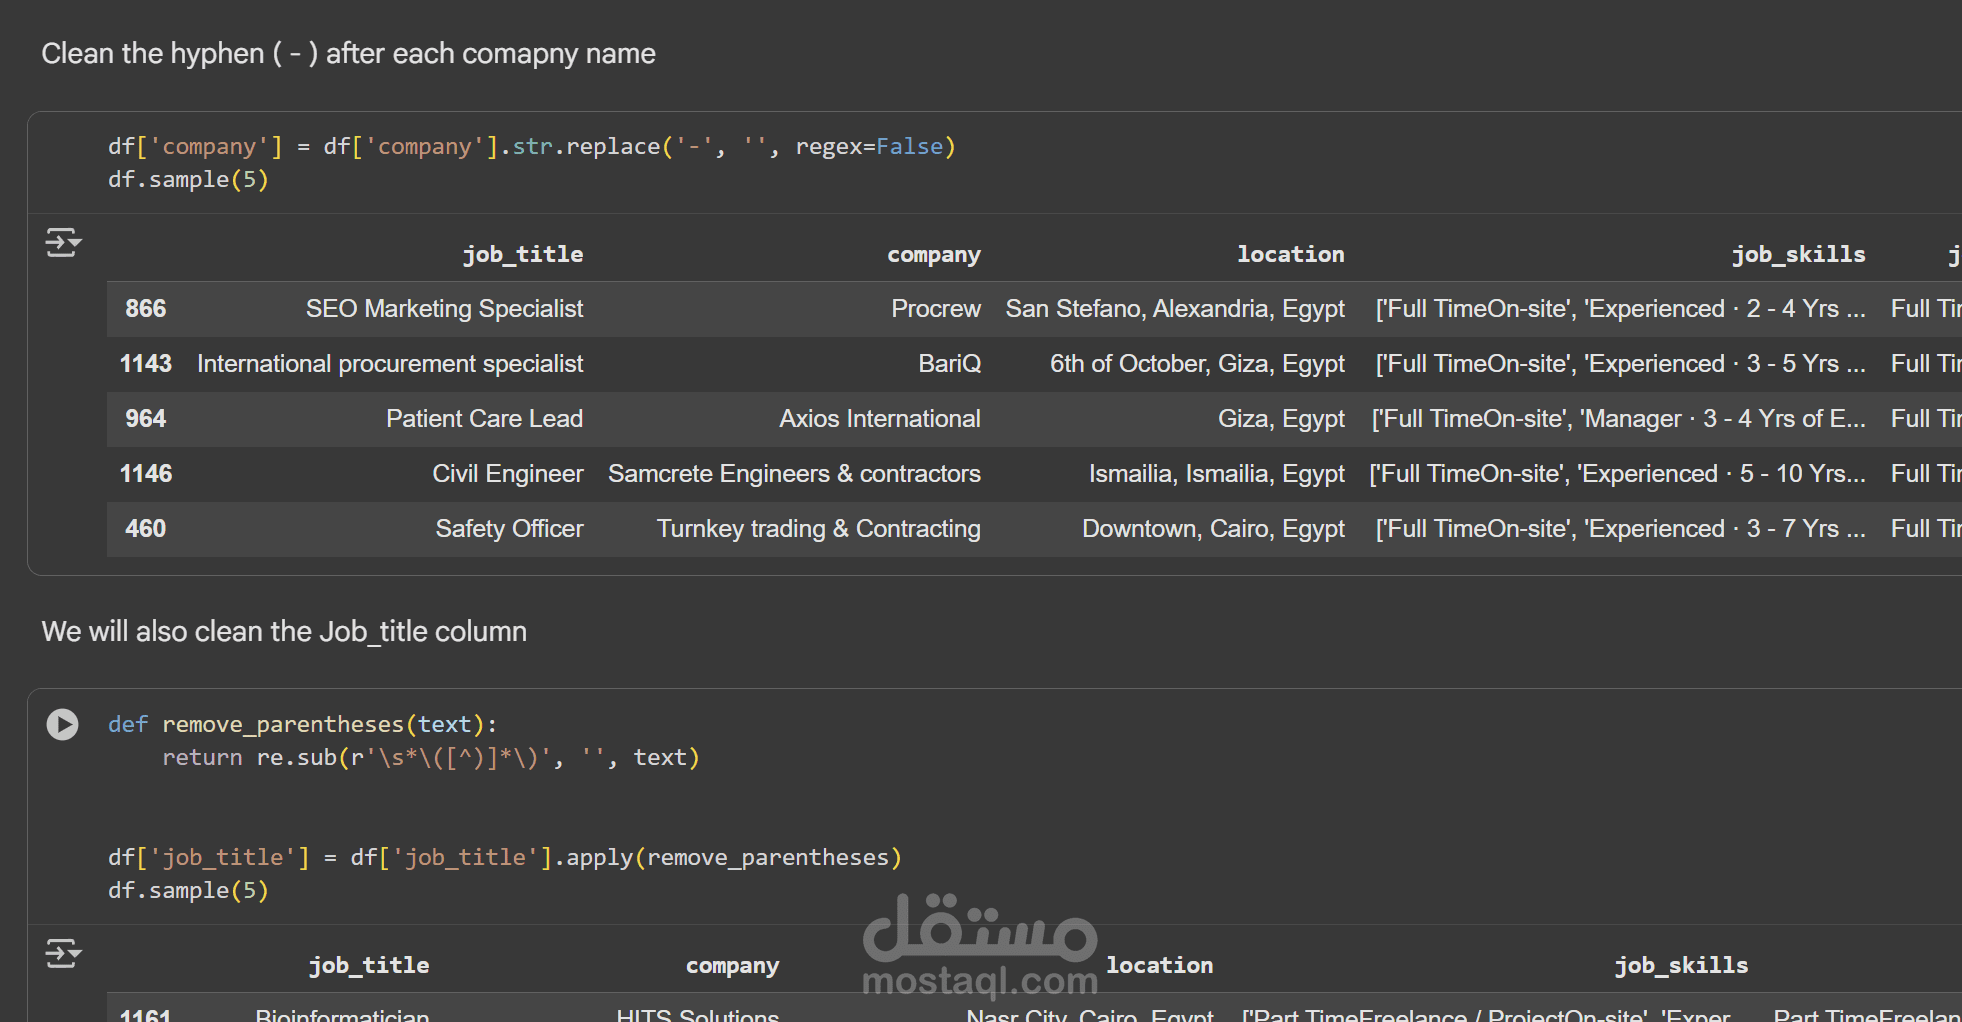This screenshot has height=1022, width=1962.
Task: Click the job_title header in first table
Action: 522,254
